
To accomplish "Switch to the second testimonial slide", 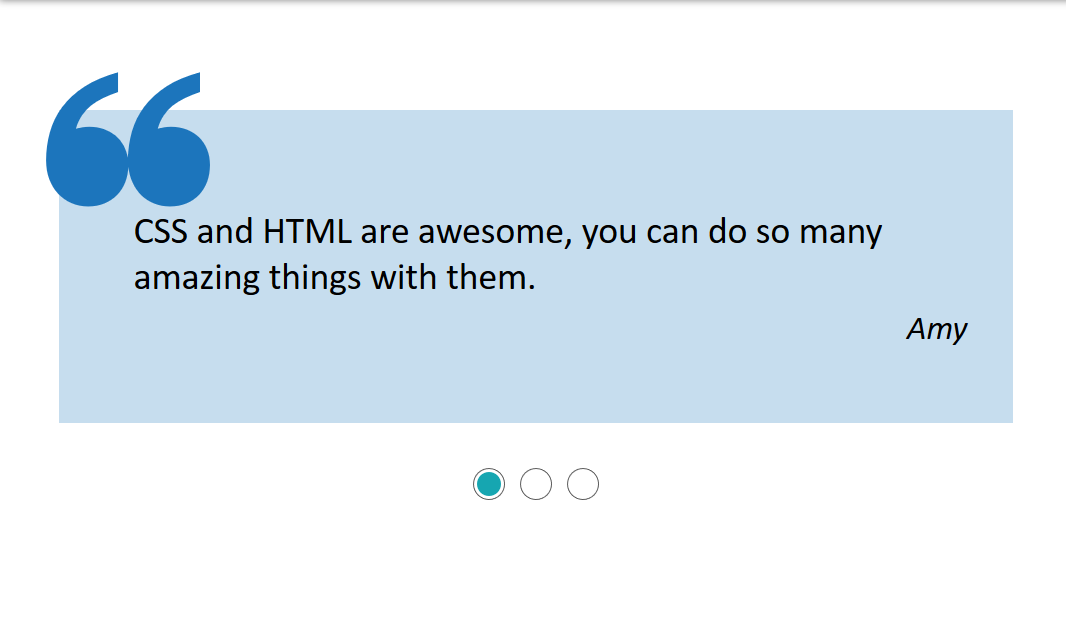I will [536, 484].
